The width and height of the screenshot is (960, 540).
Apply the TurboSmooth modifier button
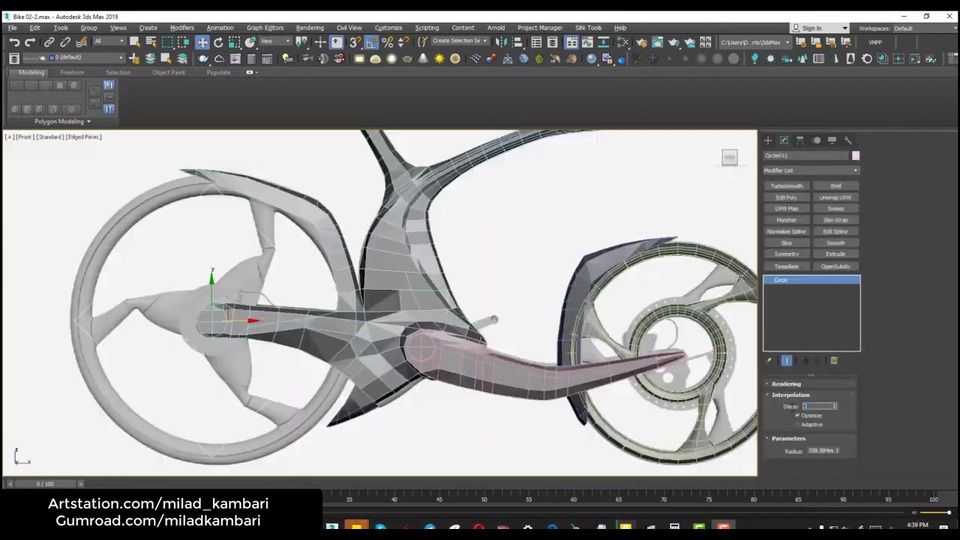pyautogui.click(x=786, y=186)
